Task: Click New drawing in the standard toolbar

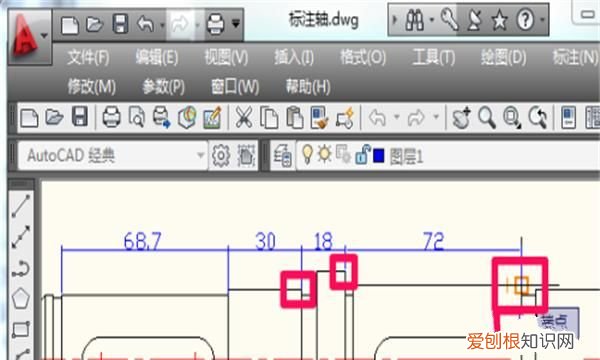Action: click(29, 117)
